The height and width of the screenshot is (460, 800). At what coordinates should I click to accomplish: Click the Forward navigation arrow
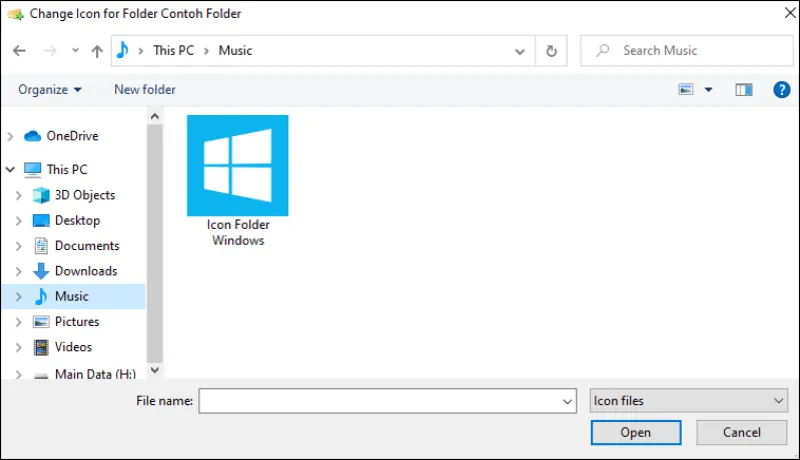50,50
